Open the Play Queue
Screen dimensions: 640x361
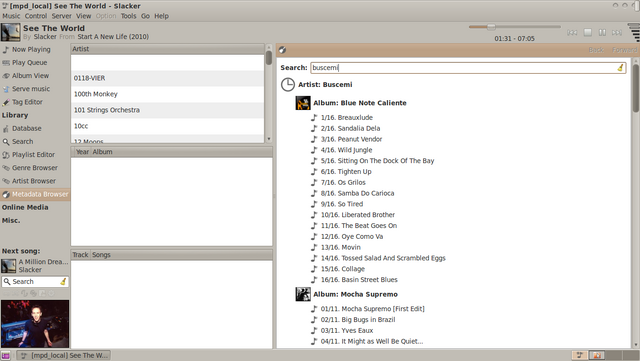tap(29, 62)
